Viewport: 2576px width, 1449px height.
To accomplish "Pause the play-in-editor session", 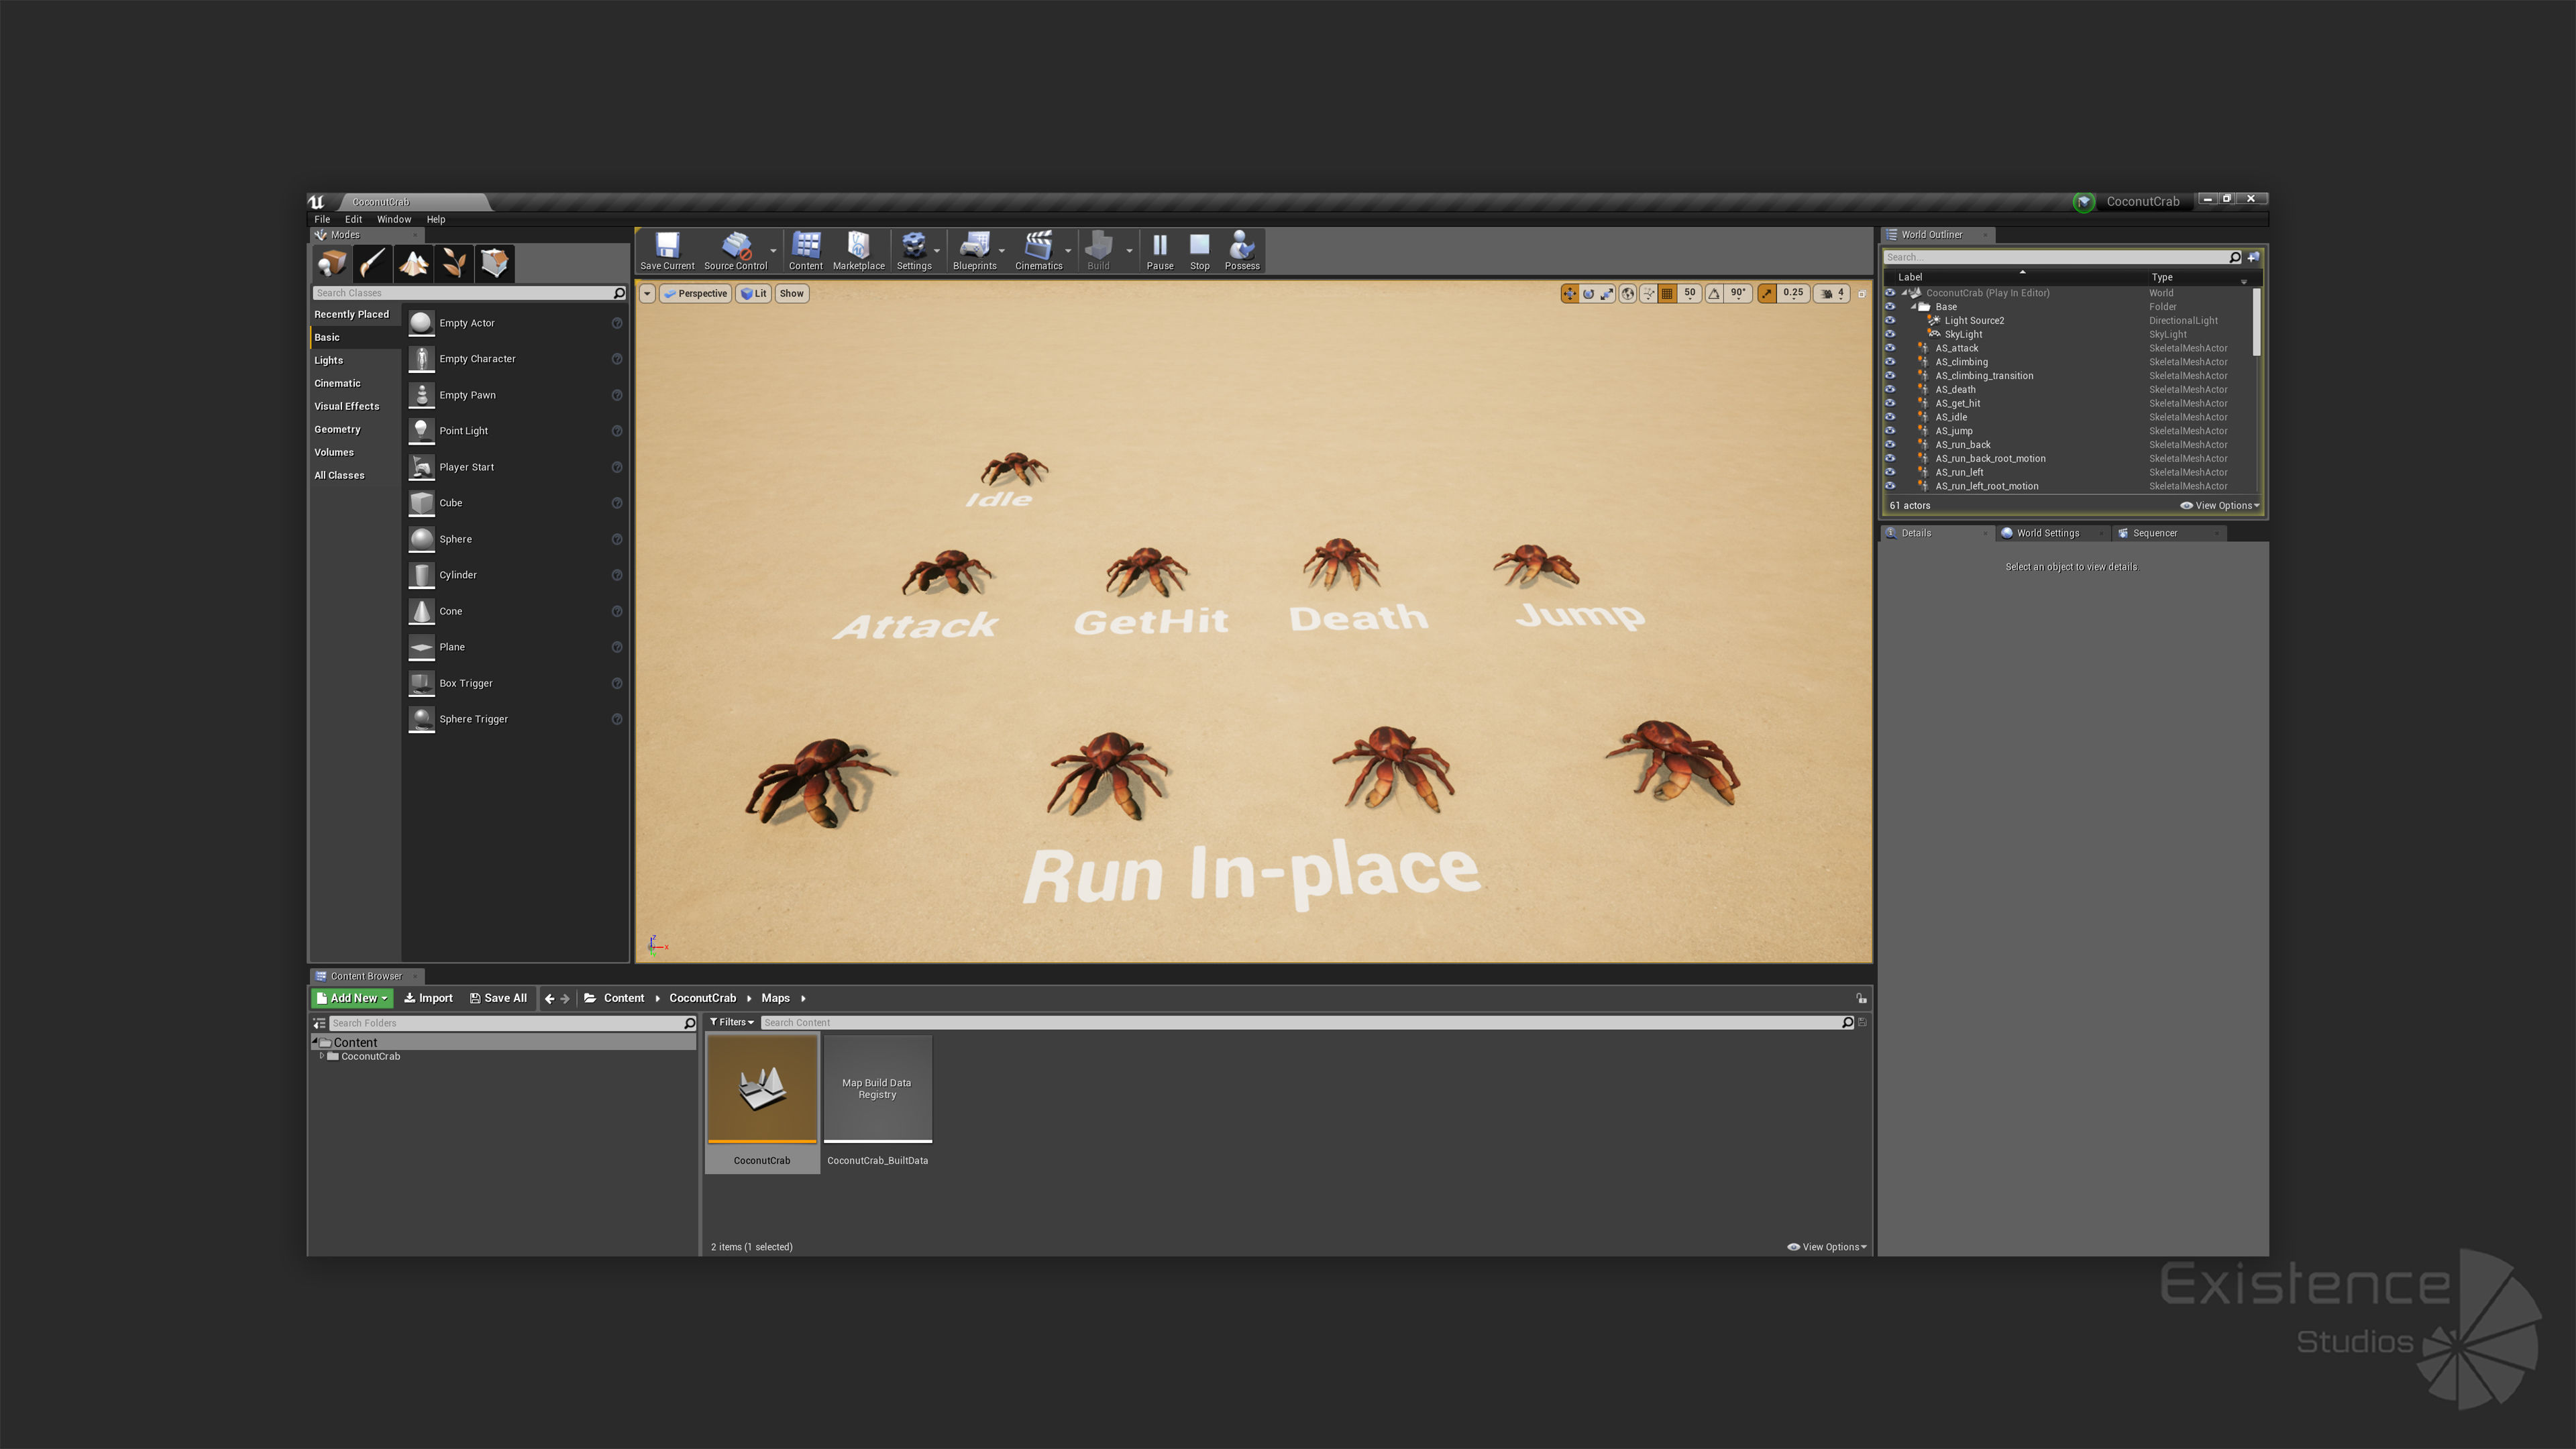I will click(x=1159, y=246).
